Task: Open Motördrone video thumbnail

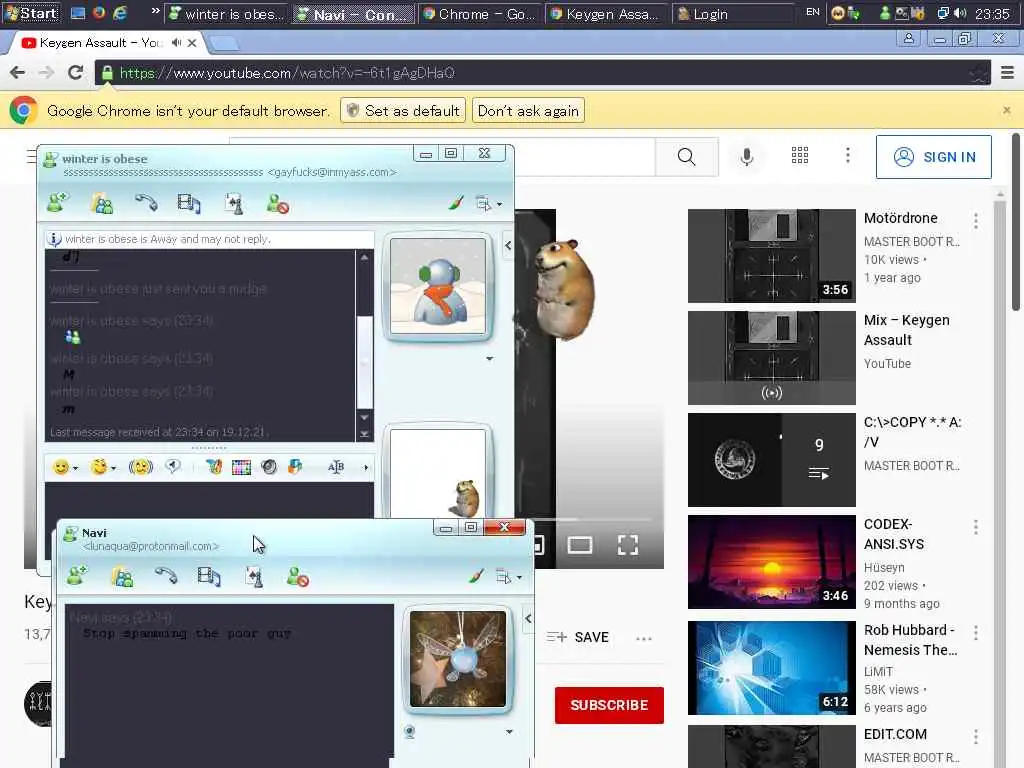Action: coord(772,256)
